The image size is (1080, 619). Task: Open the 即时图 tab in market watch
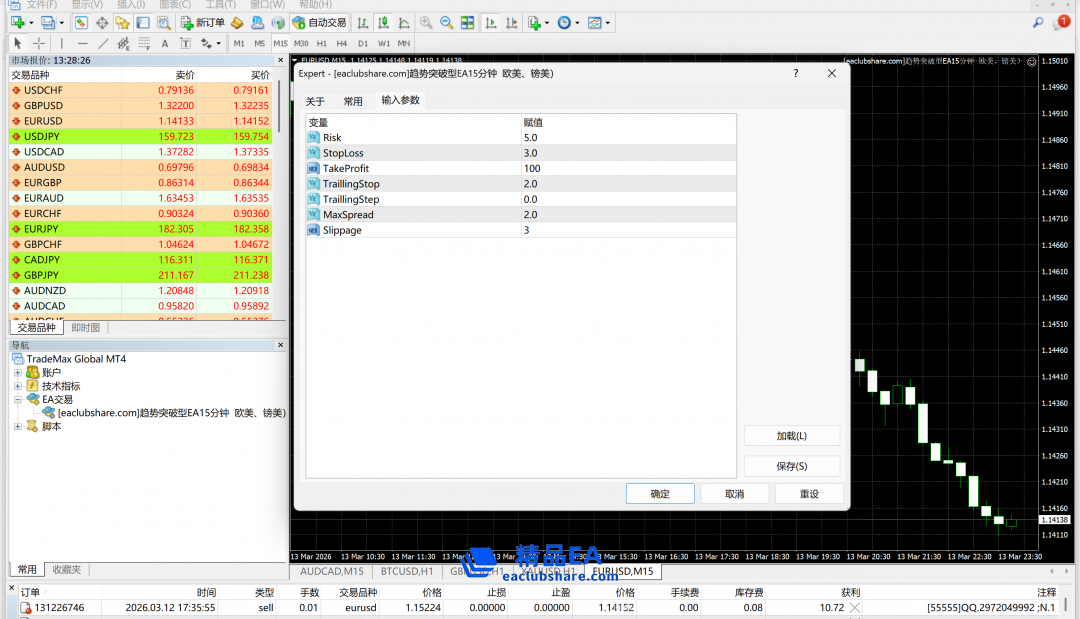(x=86, y=327)
